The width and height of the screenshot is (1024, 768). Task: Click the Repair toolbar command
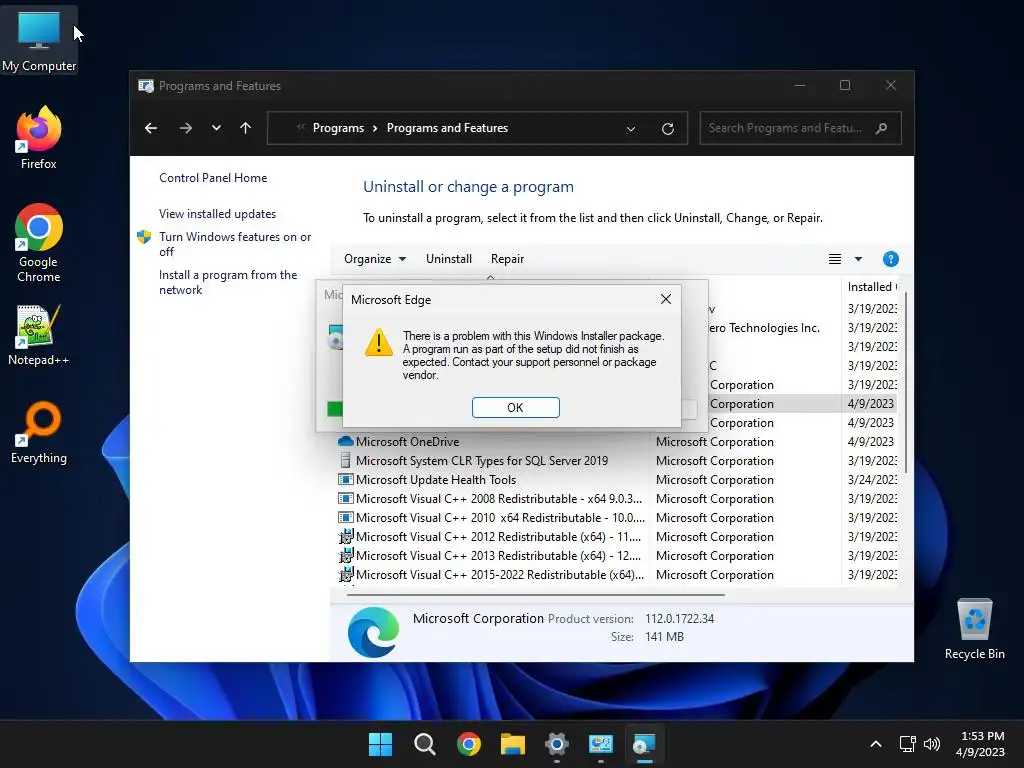click(507, 259)
